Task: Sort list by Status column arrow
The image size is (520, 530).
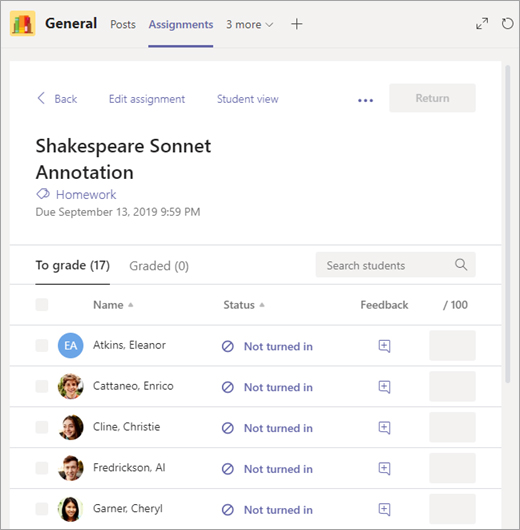Action: click(262, 305)
